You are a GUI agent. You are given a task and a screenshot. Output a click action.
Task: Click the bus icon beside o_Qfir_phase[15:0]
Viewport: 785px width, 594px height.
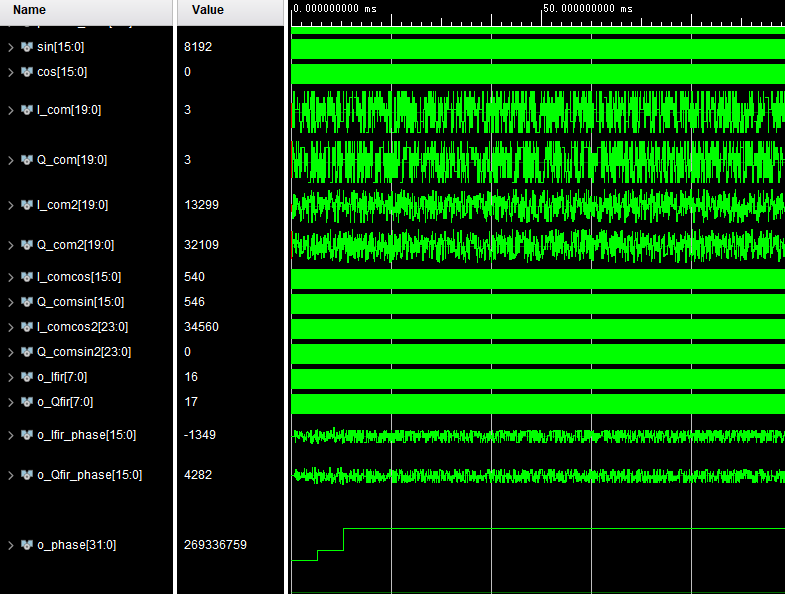[27, 475]
